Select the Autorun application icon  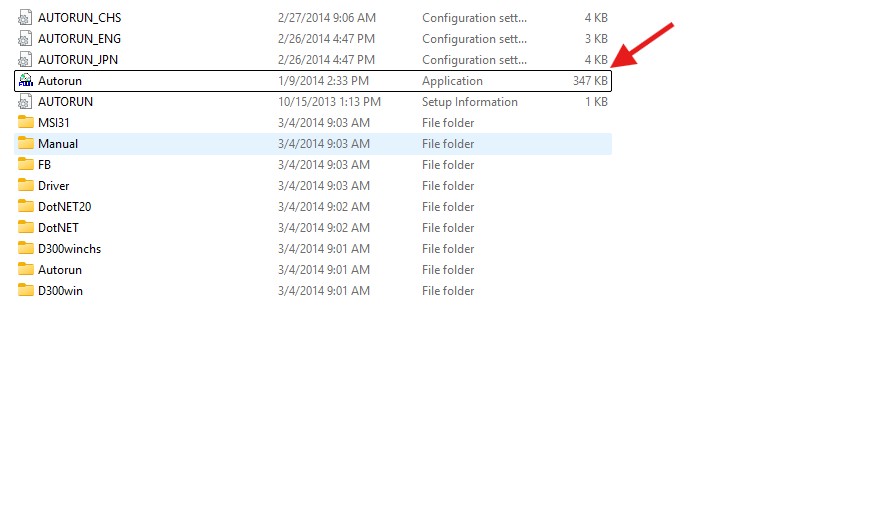pyautogui.click(x=26, y=81)
